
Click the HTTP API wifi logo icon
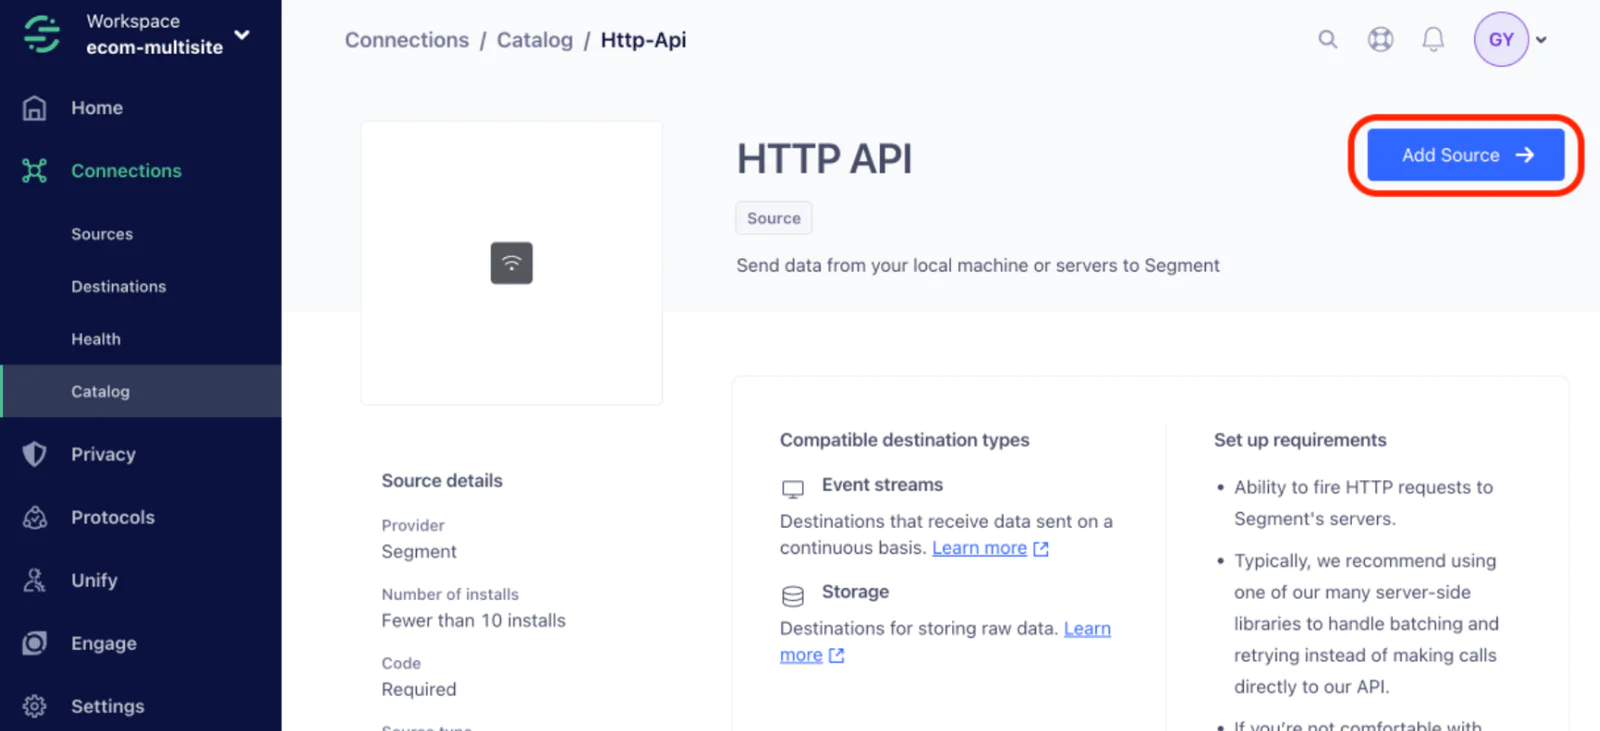click(511, 263)
